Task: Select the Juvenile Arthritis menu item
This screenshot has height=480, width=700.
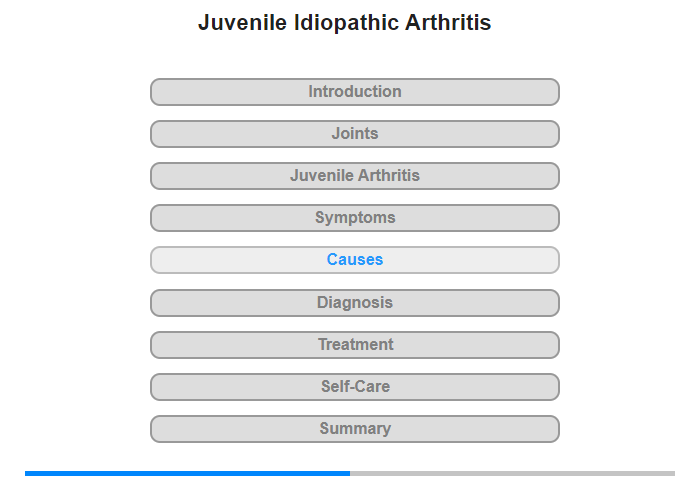Action: 354,176
